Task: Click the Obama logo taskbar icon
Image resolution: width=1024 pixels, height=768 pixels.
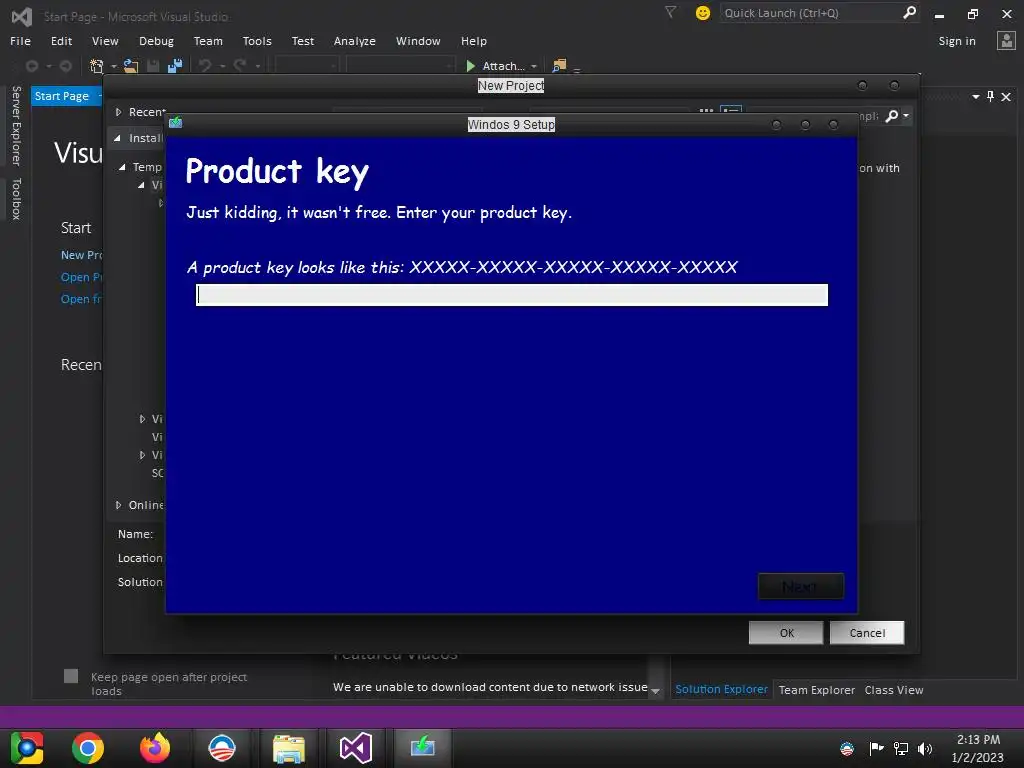Action: click(x=221, y=748)
